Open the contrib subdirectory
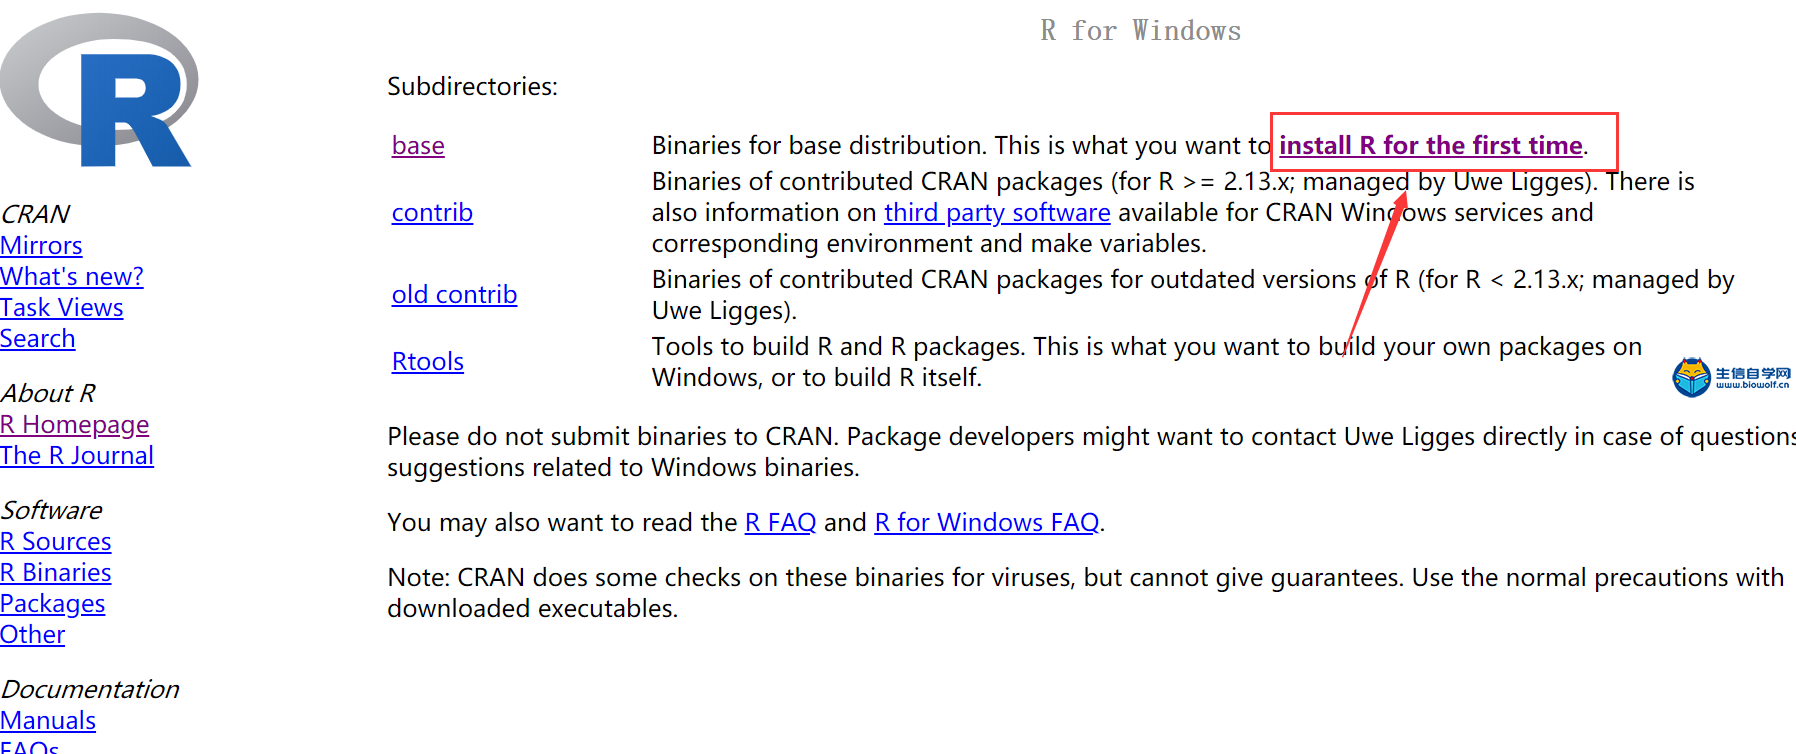 [432, 213]
